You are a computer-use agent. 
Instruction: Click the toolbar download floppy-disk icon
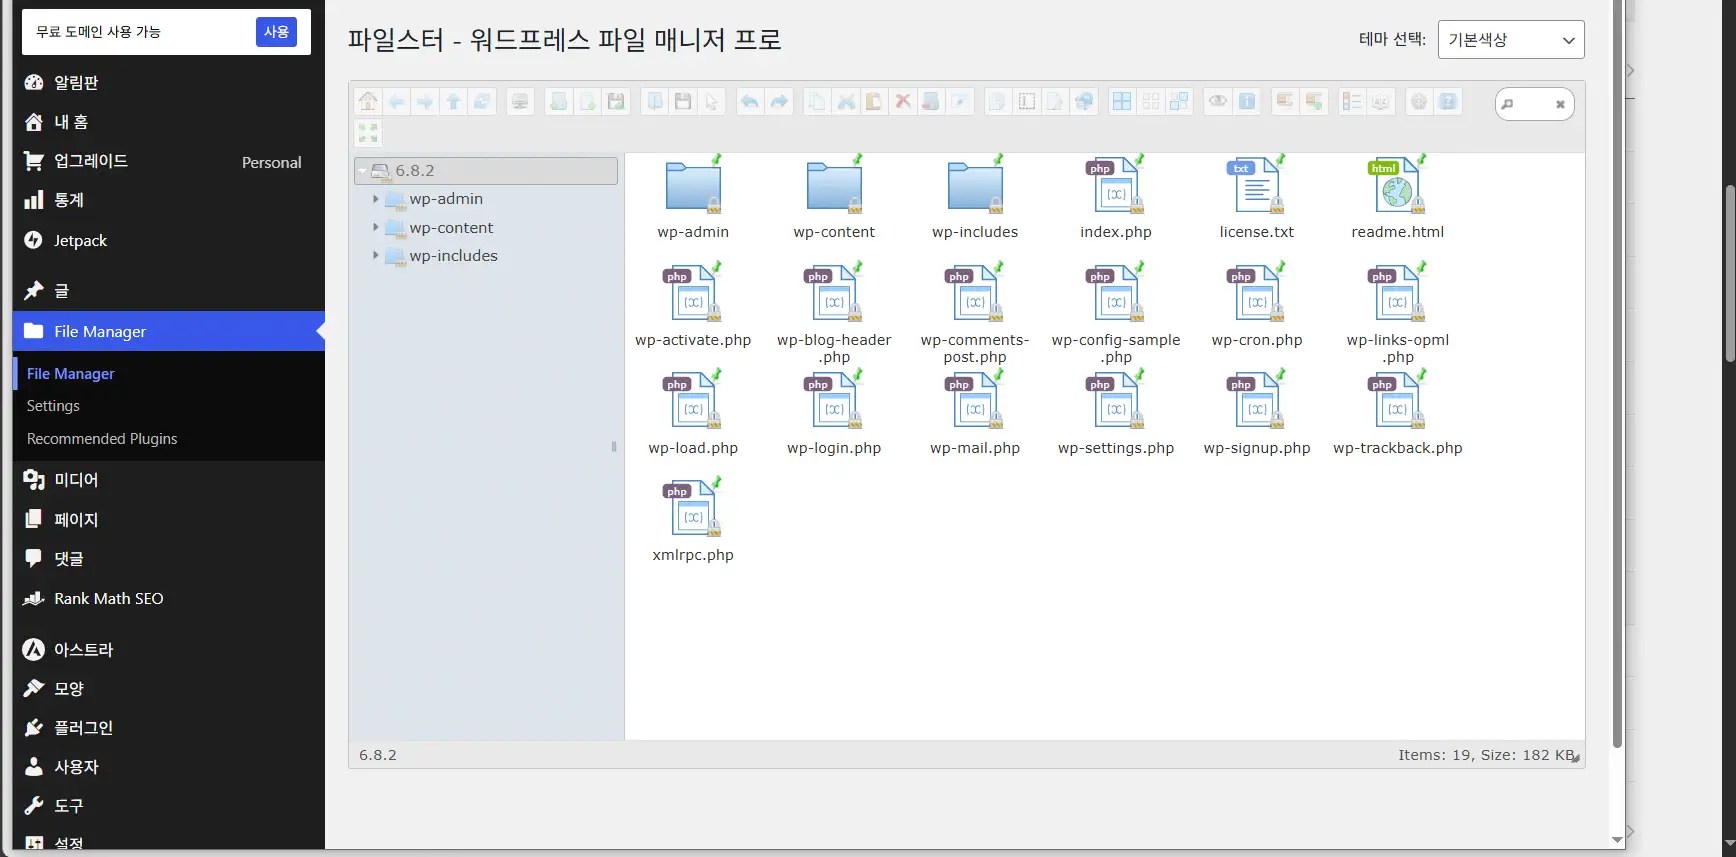(683, 101)
